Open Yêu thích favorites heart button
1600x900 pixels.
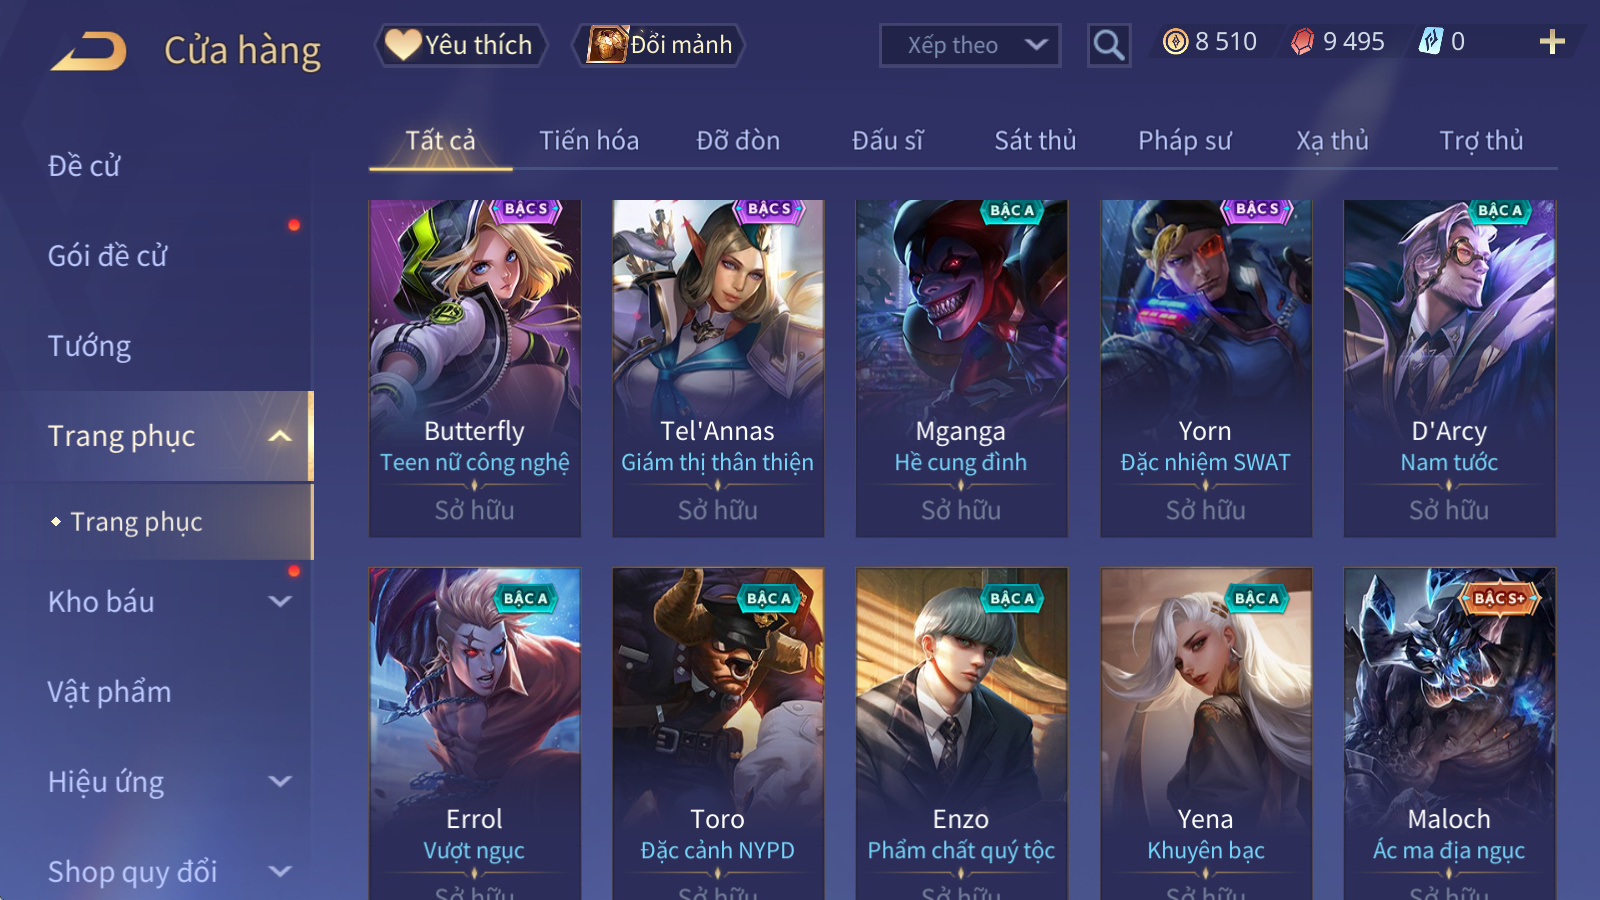click(461, 45)
